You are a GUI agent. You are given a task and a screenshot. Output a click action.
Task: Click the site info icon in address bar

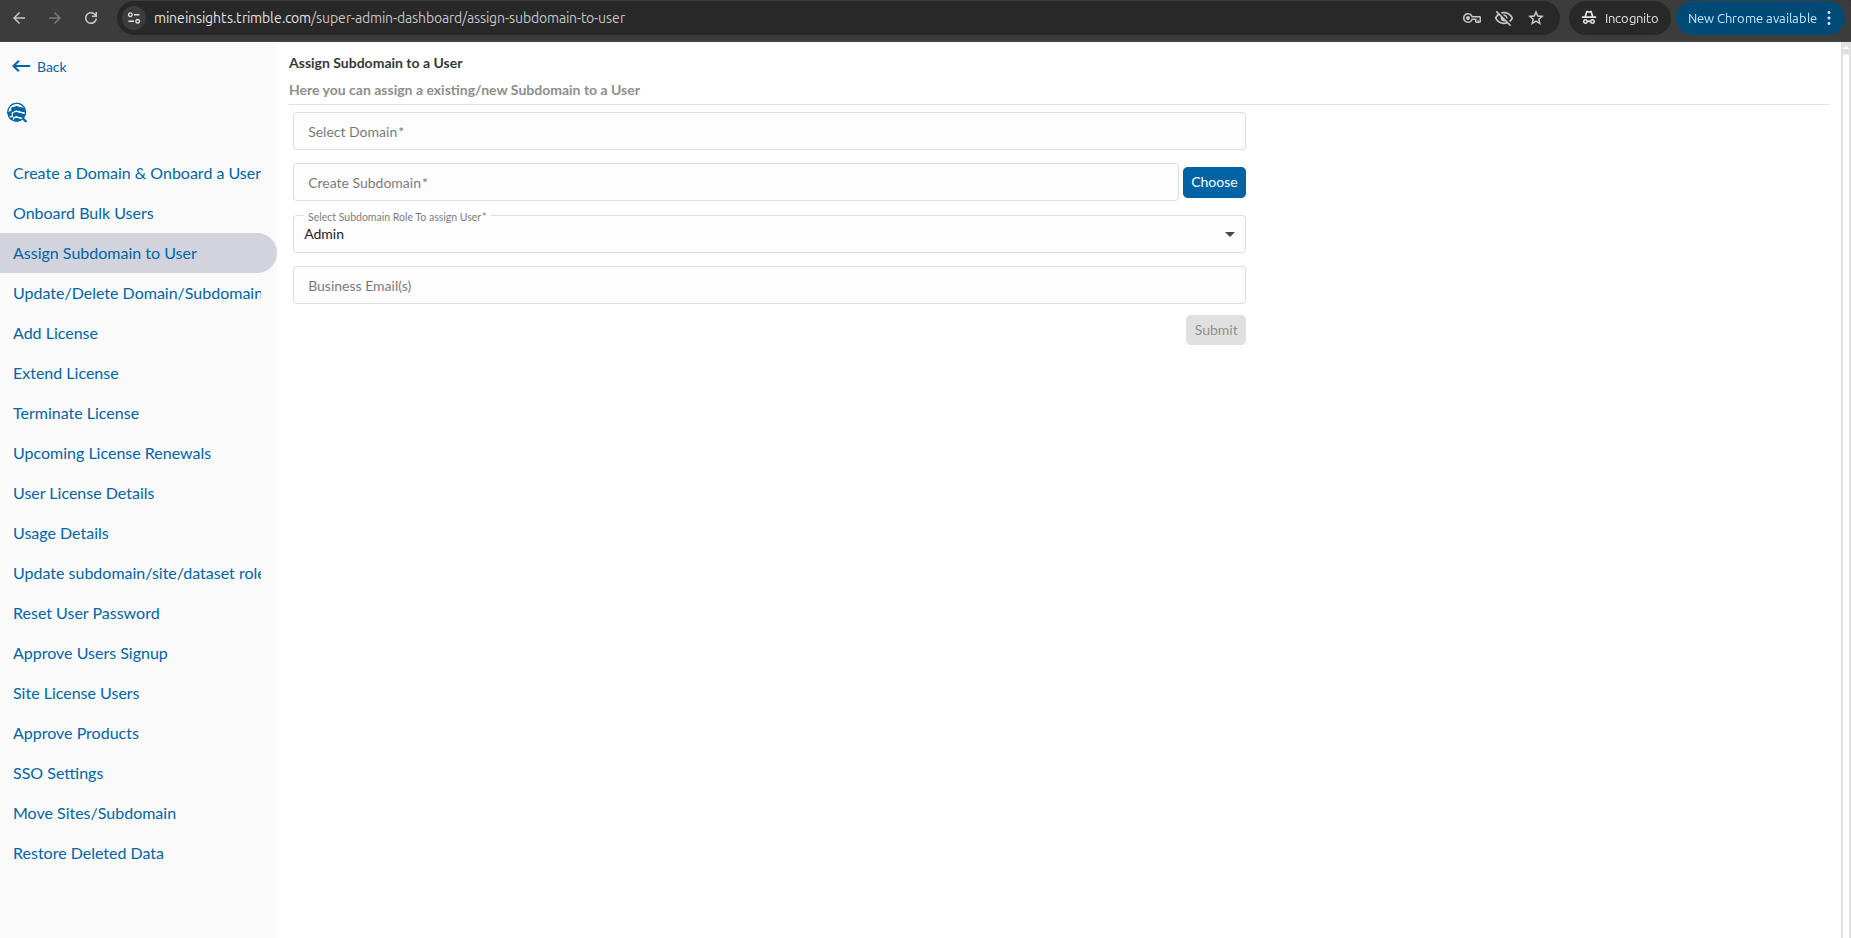point(134,18)
